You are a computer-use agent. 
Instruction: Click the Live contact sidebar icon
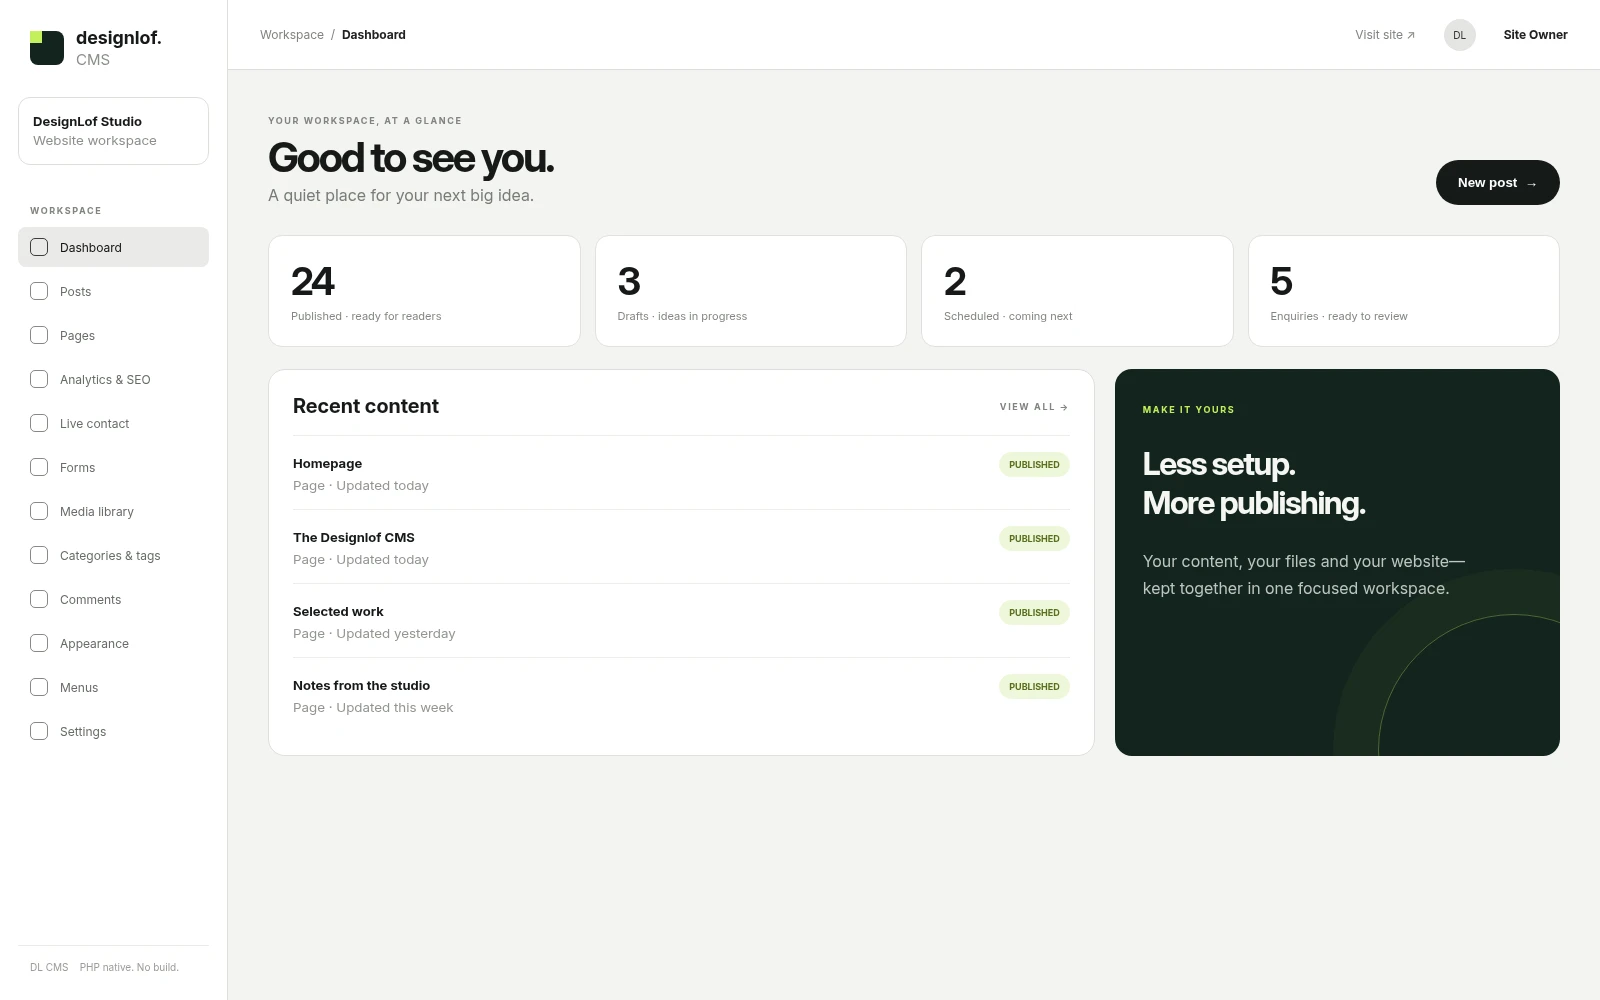point(39,423)
